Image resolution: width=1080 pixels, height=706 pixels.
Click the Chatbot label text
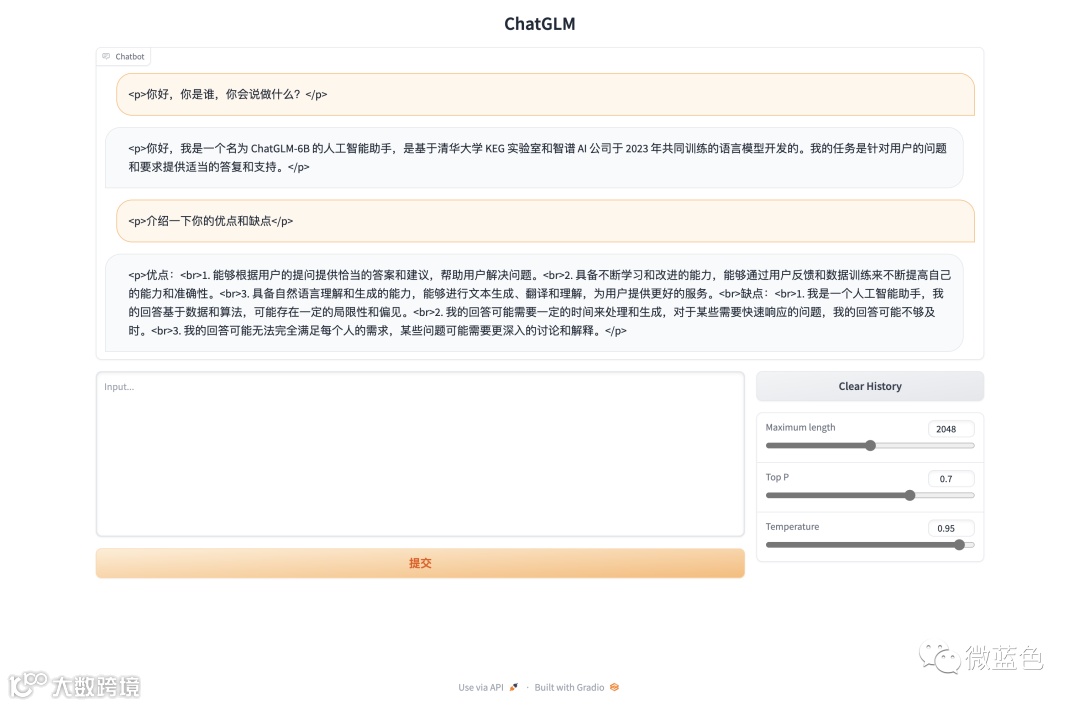pyautogui.click(x=129, y=56)
